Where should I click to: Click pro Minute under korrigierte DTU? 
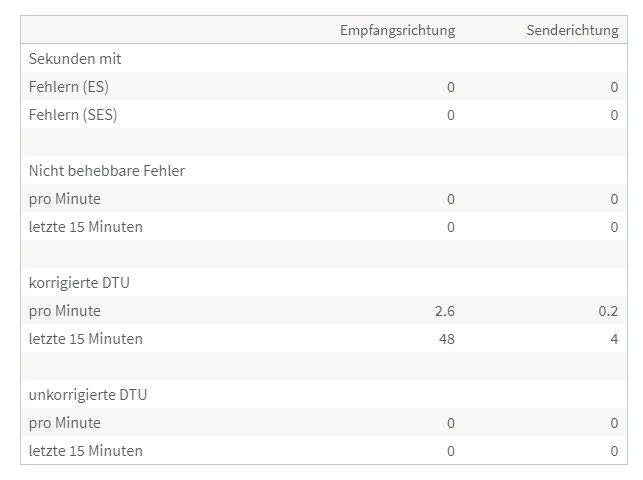pyautogui.click(x=64, y=311)
